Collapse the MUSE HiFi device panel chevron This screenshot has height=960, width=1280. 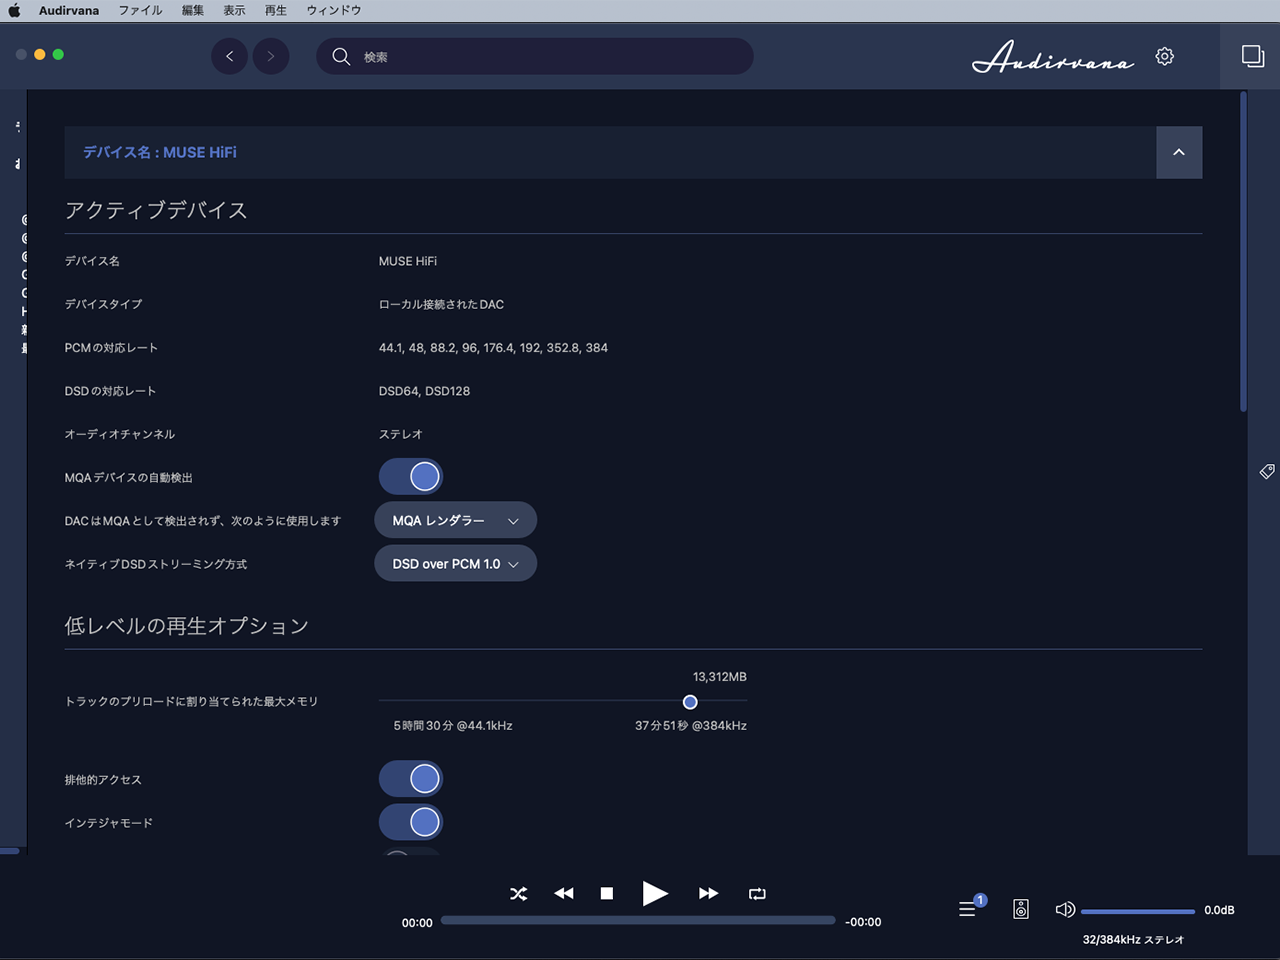click(x=1179, y=152)
